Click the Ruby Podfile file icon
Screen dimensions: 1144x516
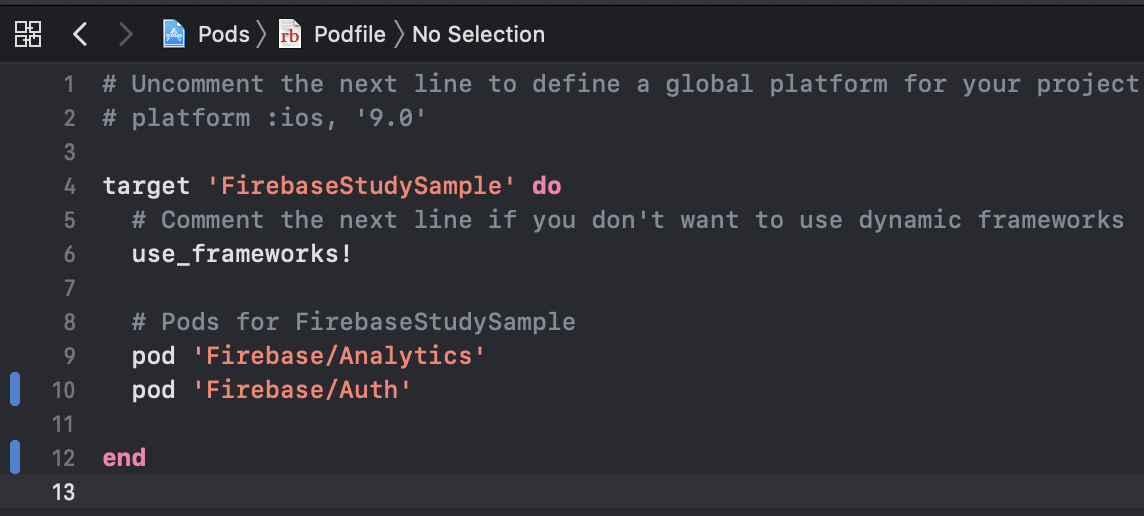[290, 34]
